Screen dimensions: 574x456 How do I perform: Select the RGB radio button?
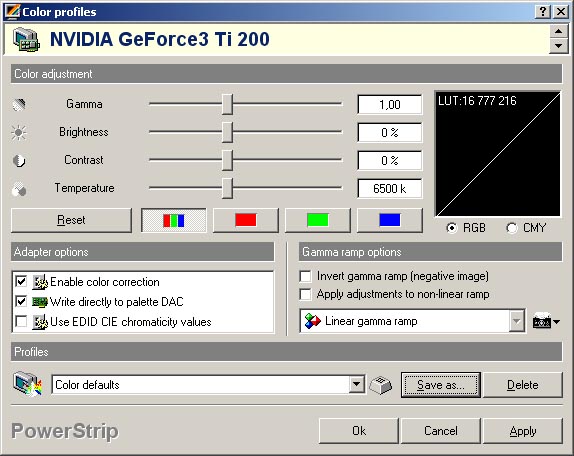tap(452, 228)
